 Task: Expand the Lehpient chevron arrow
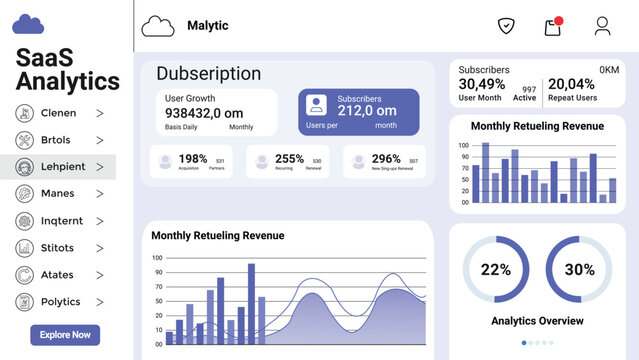coord(100,167)
